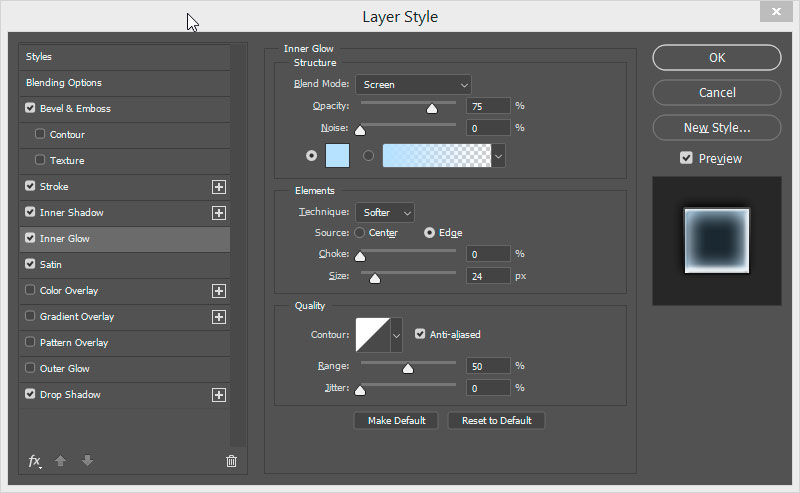Screen dimensions: 800x493
Task: Open the light blue glow color swatch
Action: tap(337, 156)
